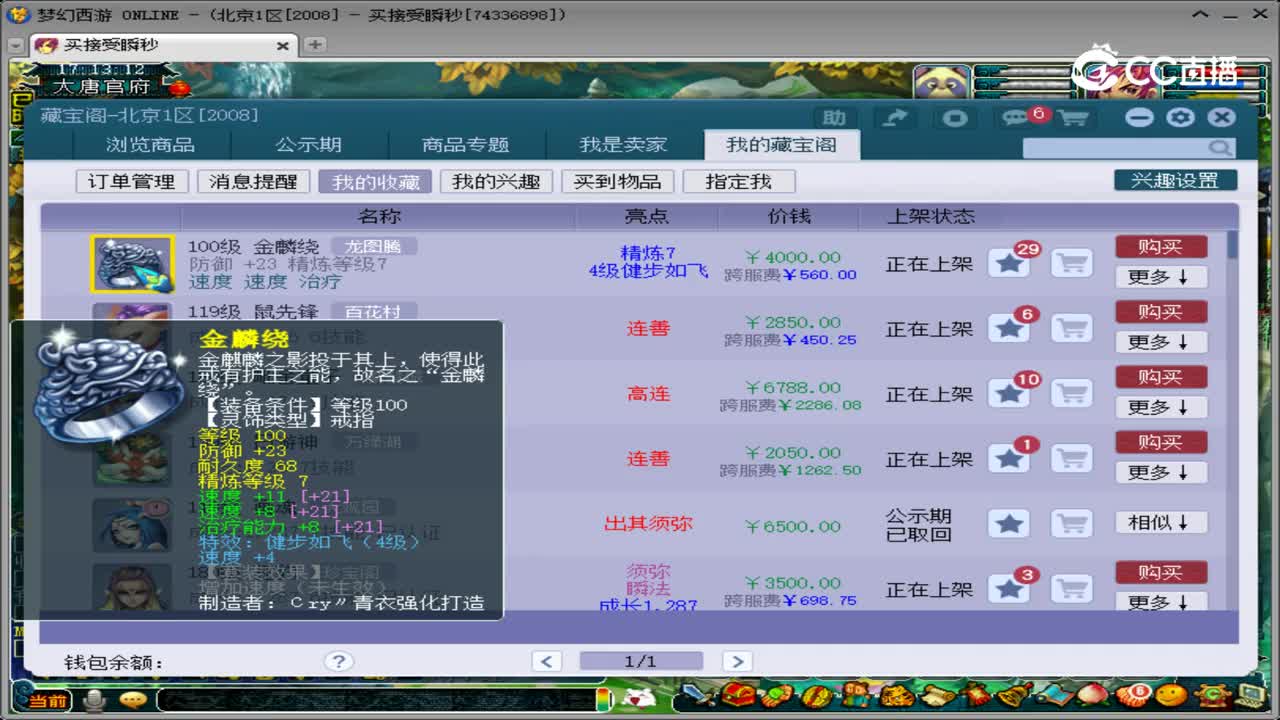1280x720 pixels.
Task: Switch to 公示期 tab
Action: pos(308,145)
